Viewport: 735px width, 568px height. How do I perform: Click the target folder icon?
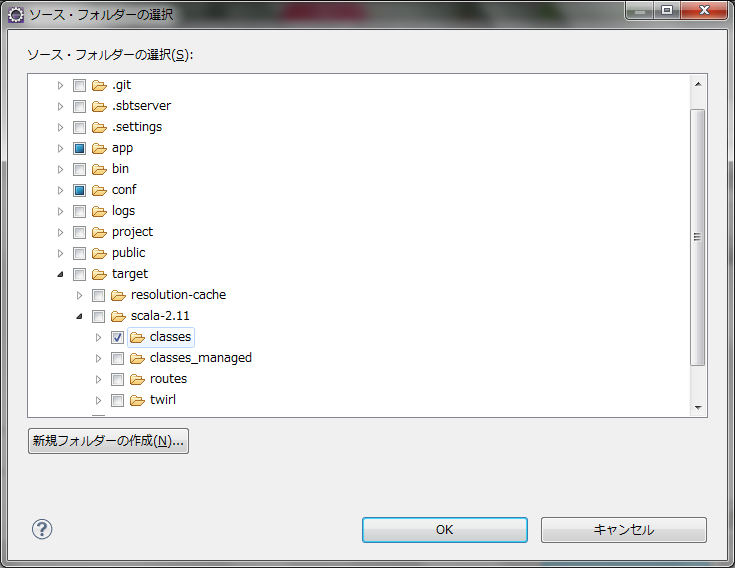coord(99,274)
